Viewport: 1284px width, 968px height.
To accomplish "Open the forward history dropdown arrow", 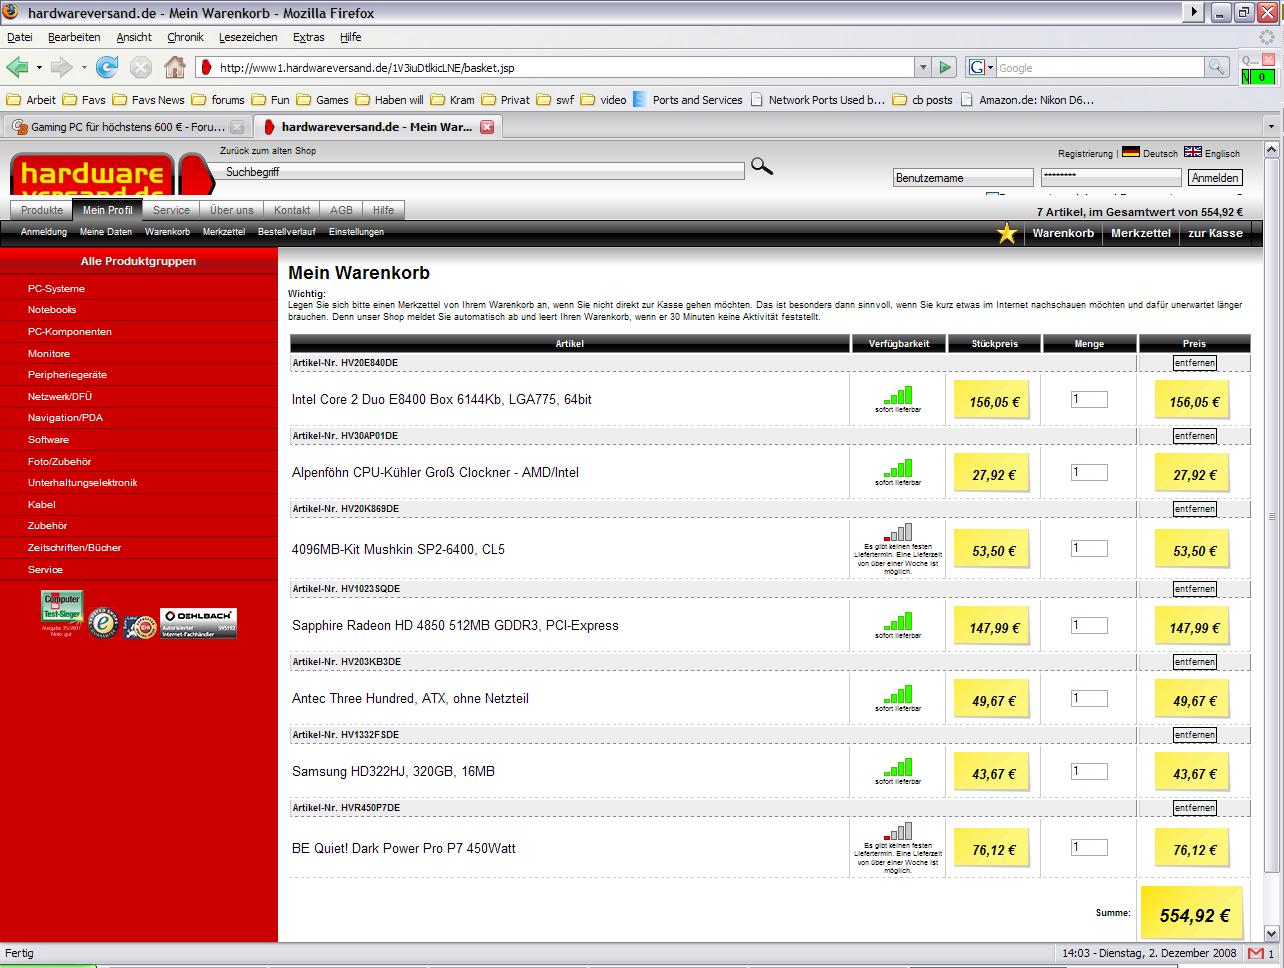I will (x=84, y=67).
